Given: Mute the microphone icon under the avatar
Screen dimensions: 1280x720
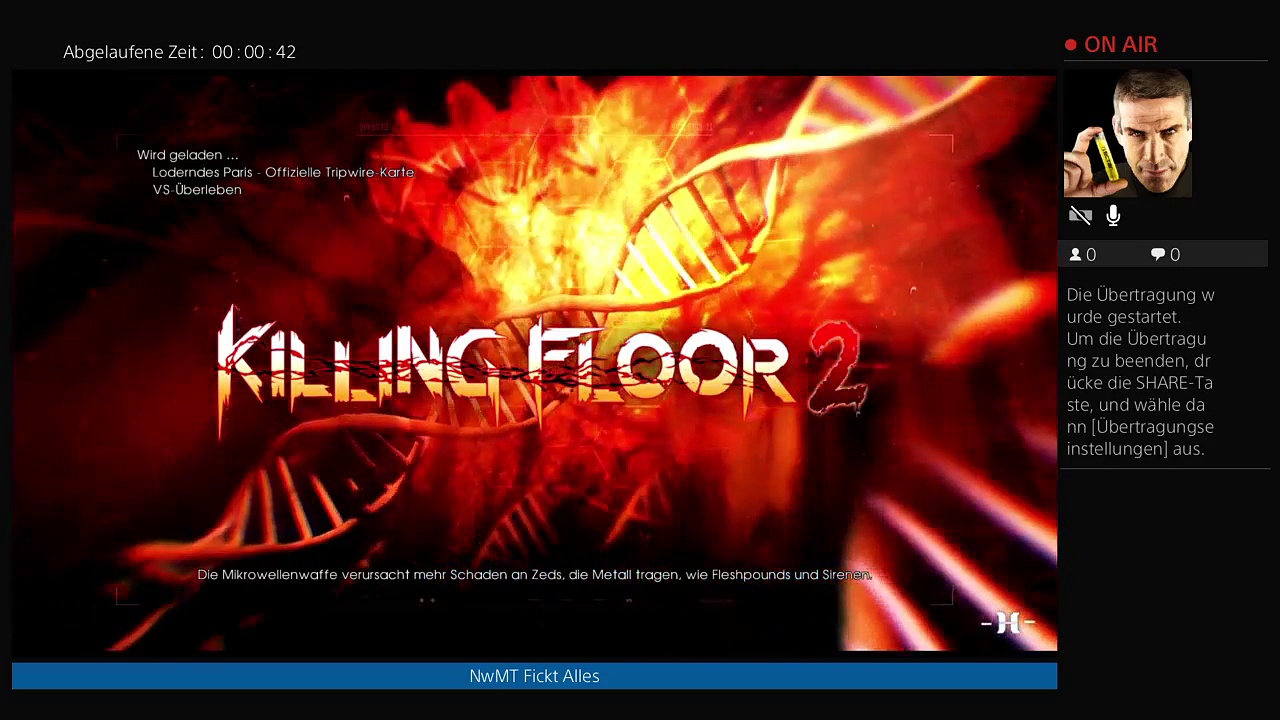Looking at the screenshot, I should [x=1113, y=216].
